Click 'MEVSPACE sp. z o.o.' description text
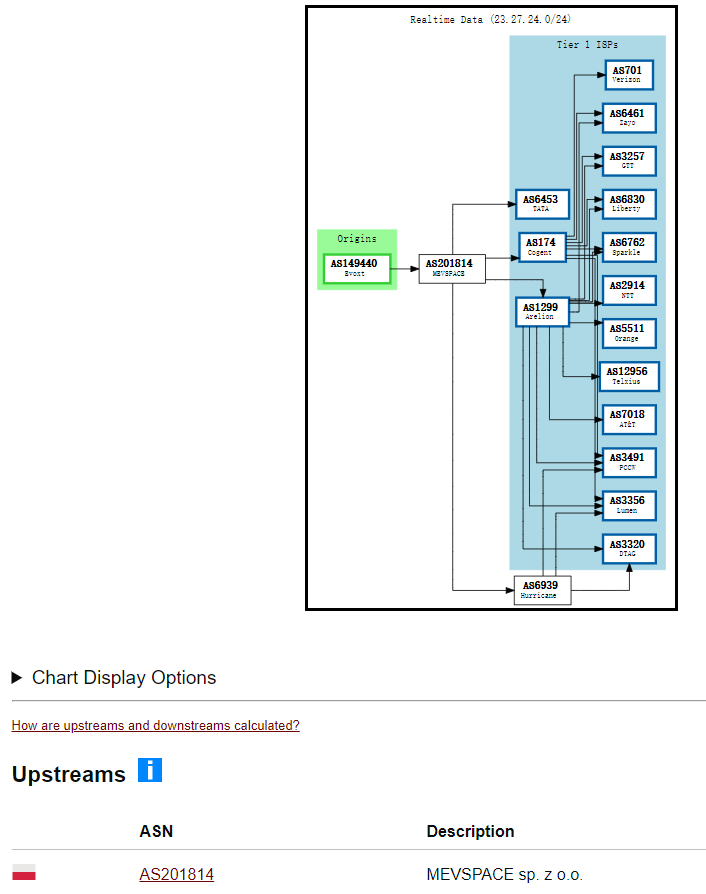 point(505,874)
